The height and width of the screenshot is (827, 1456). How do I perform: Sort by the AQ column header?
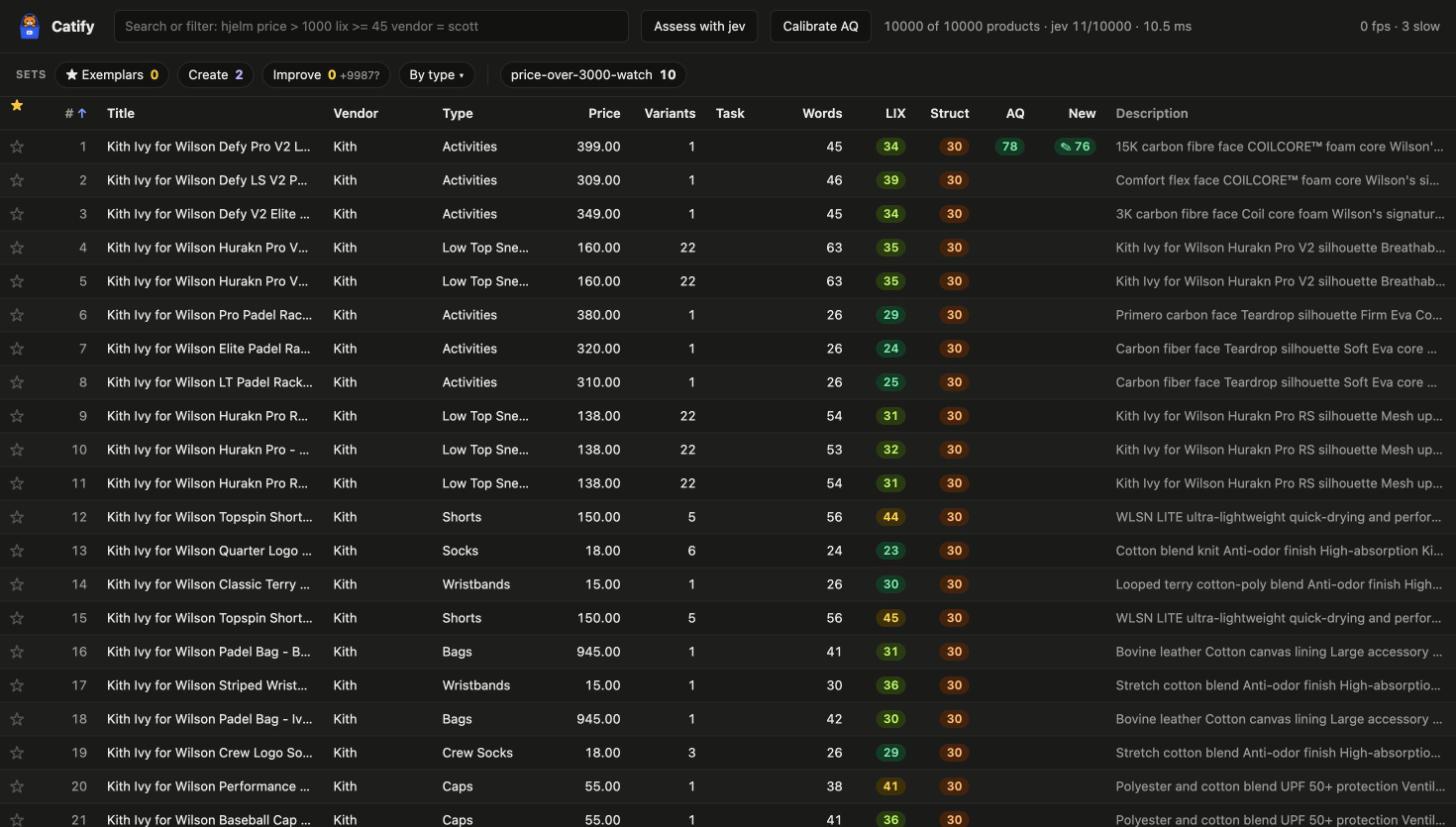1015,114
